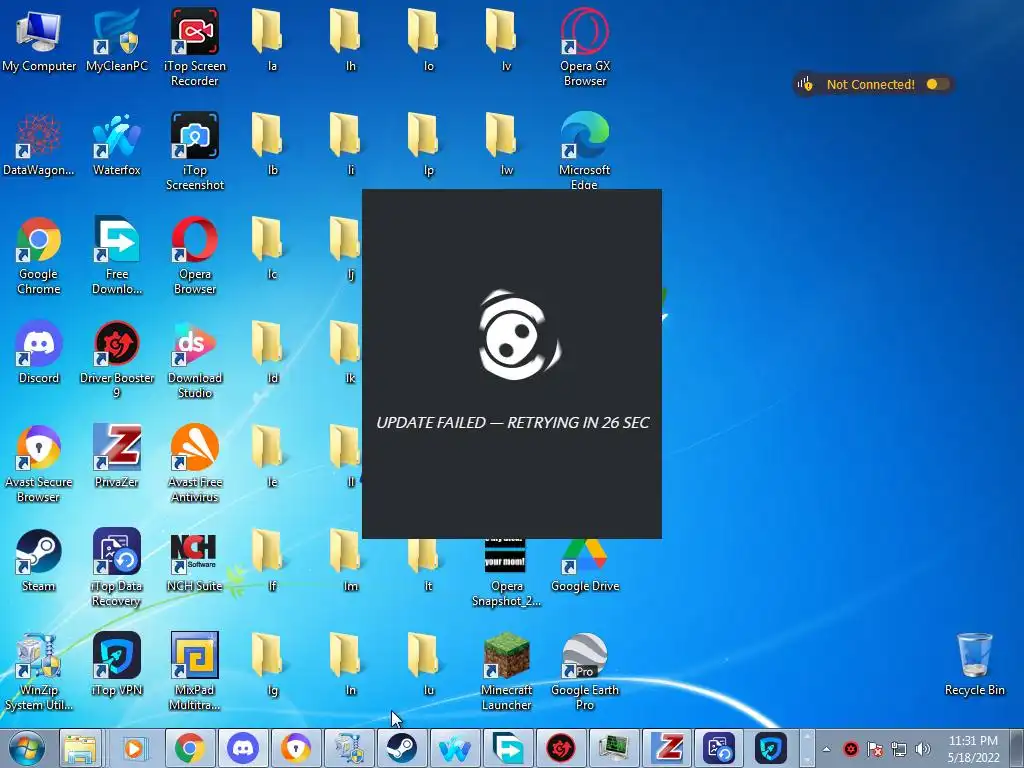Launch iTop Screen Recorder from desktop

coord(195,46)
